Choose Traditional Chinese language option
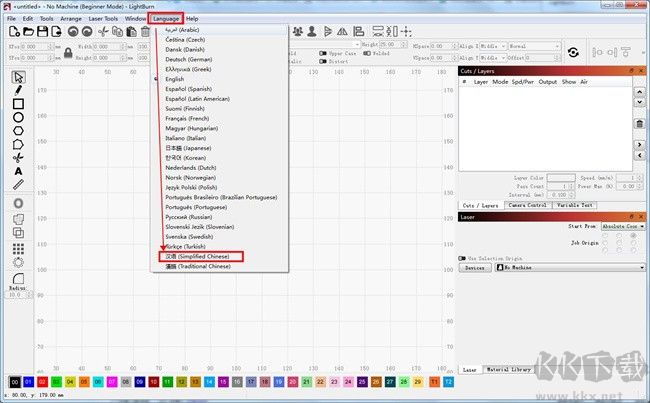Screen dimensions: 650x403 [198, 266]
